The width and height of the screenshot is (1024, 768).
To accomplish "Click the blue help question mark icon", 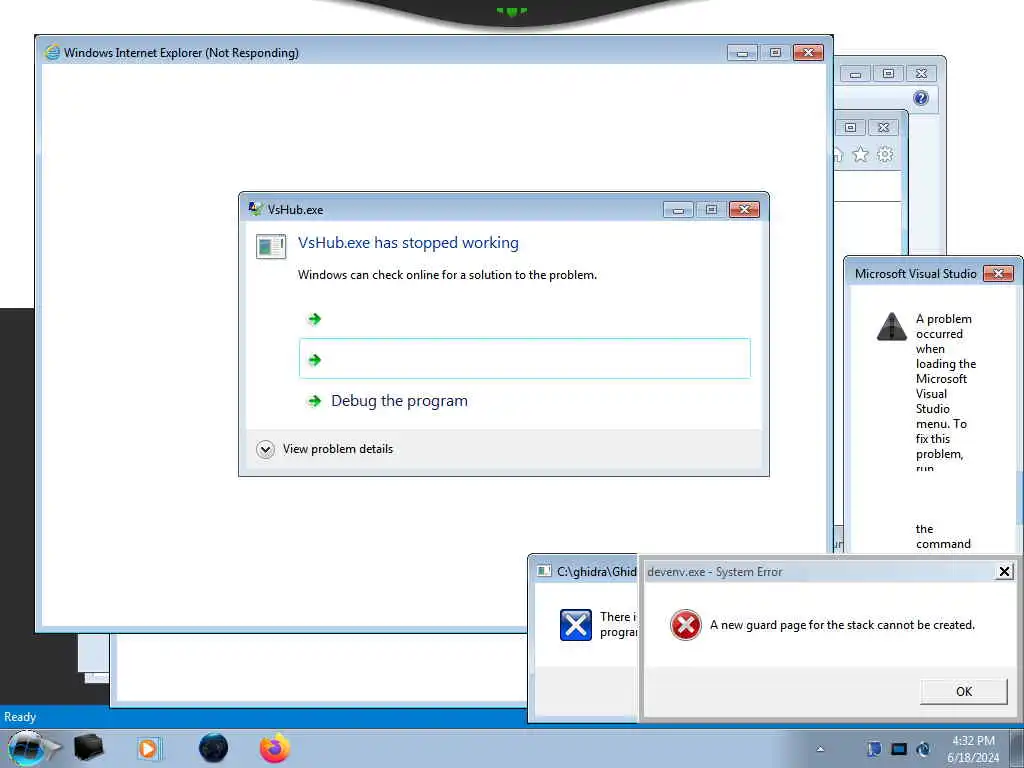I will coord(921,98).
